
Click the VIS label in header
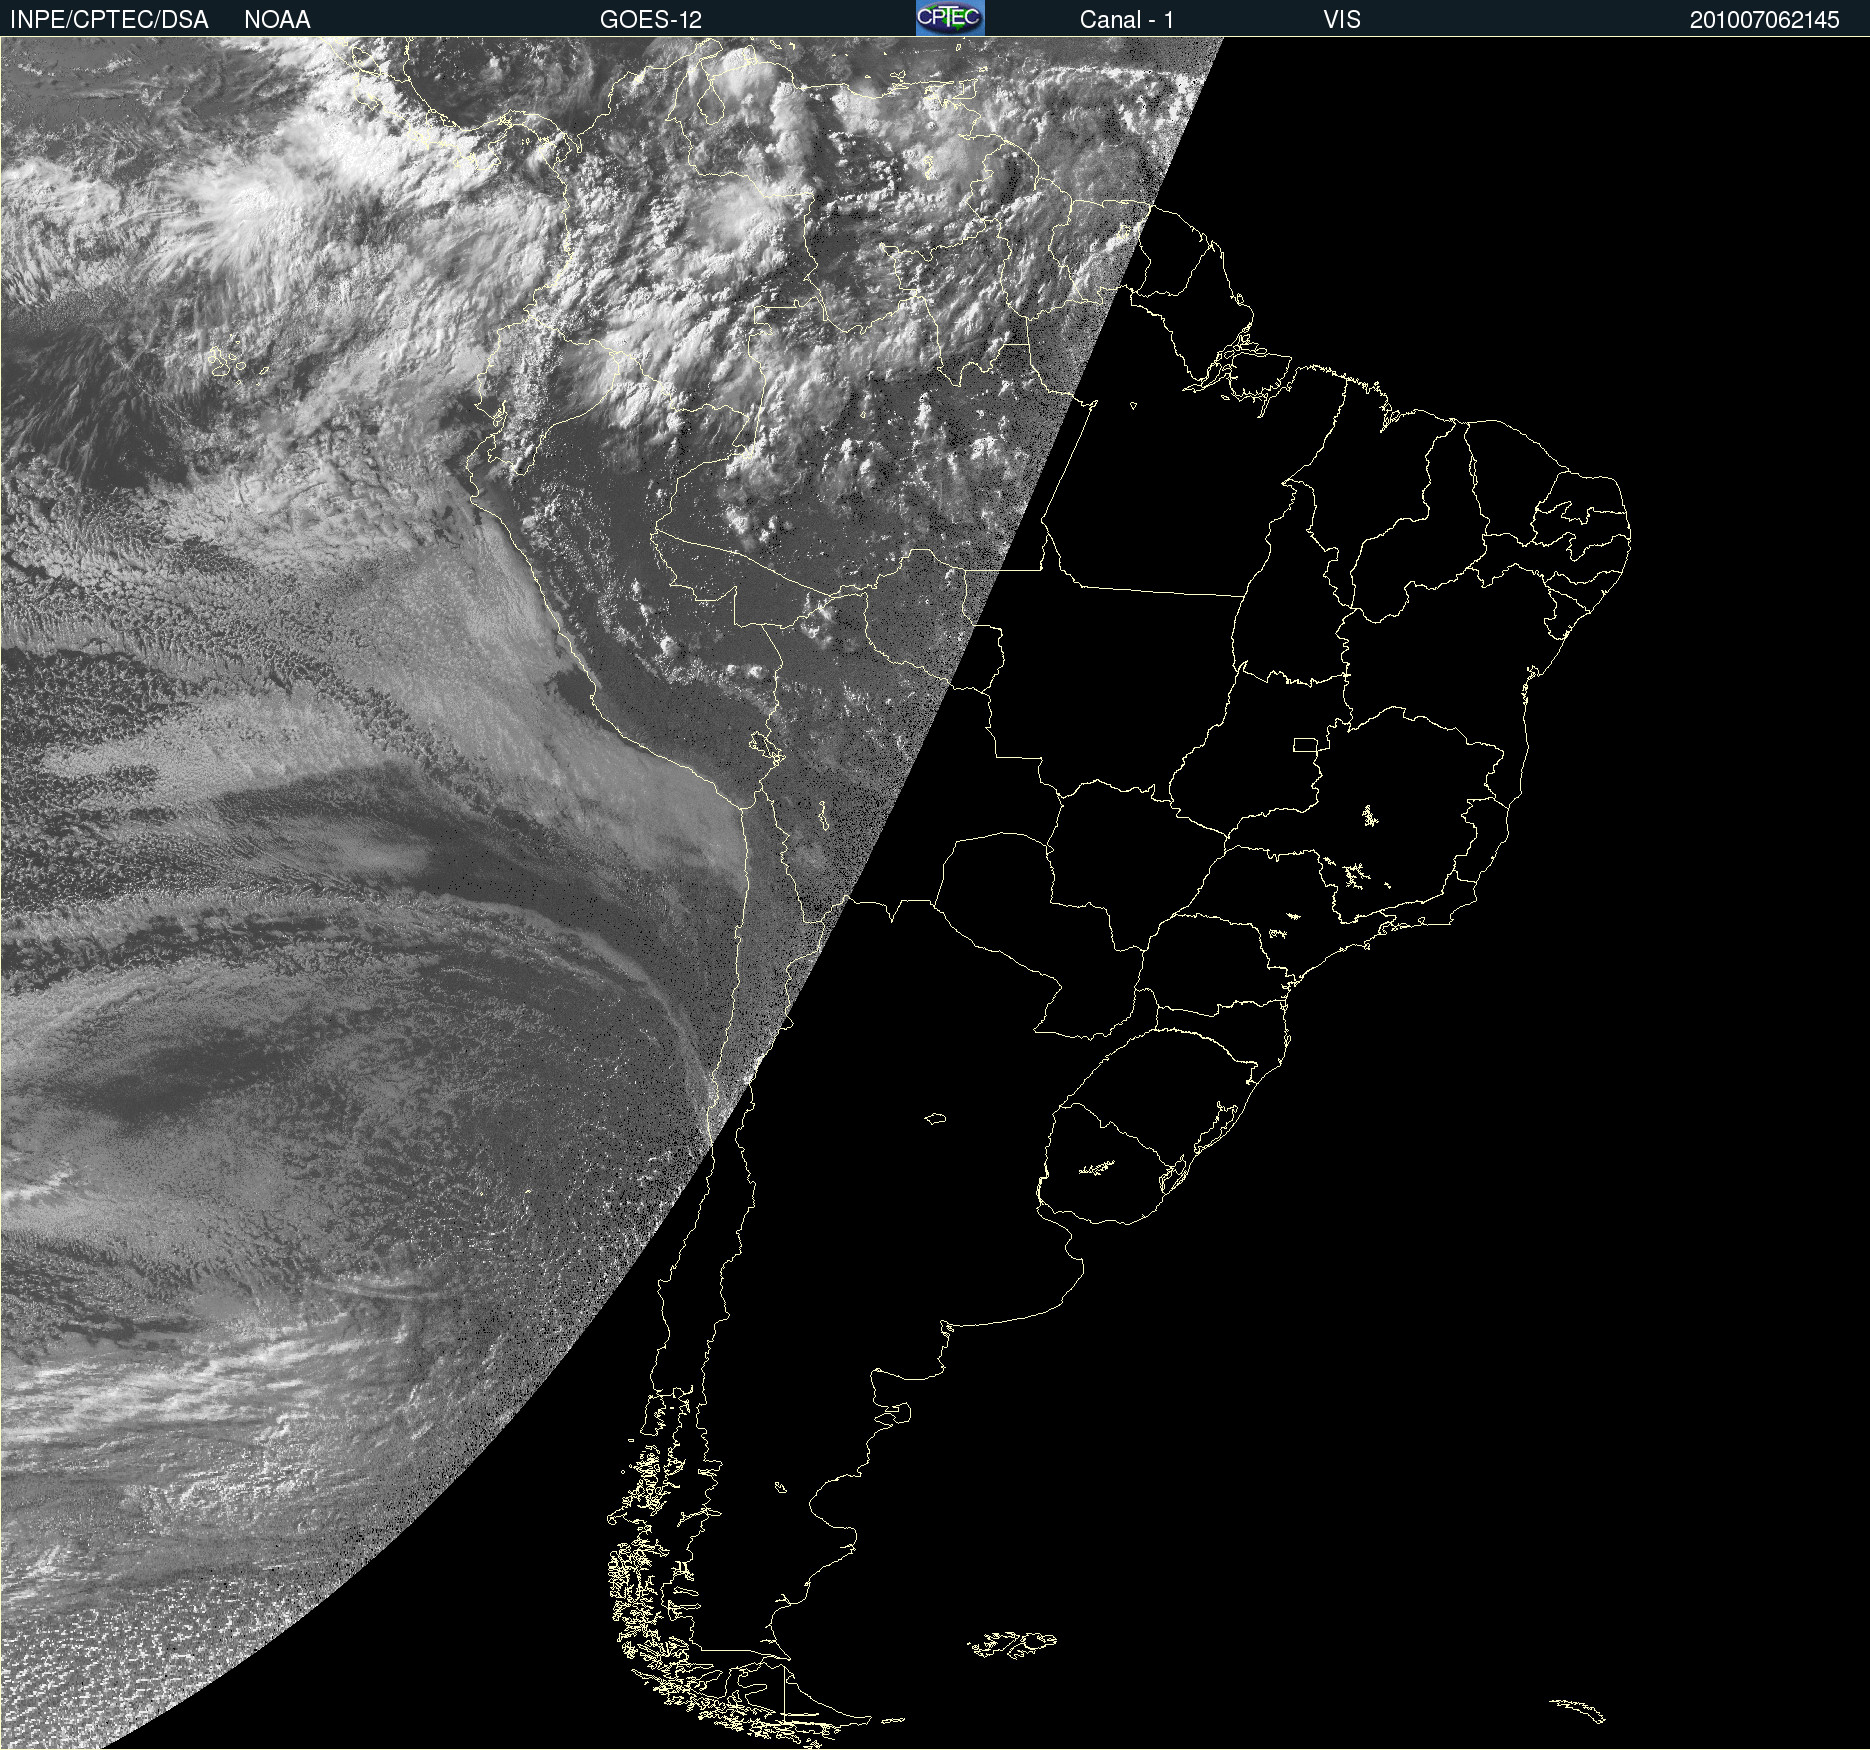[x=1342, y=20]
